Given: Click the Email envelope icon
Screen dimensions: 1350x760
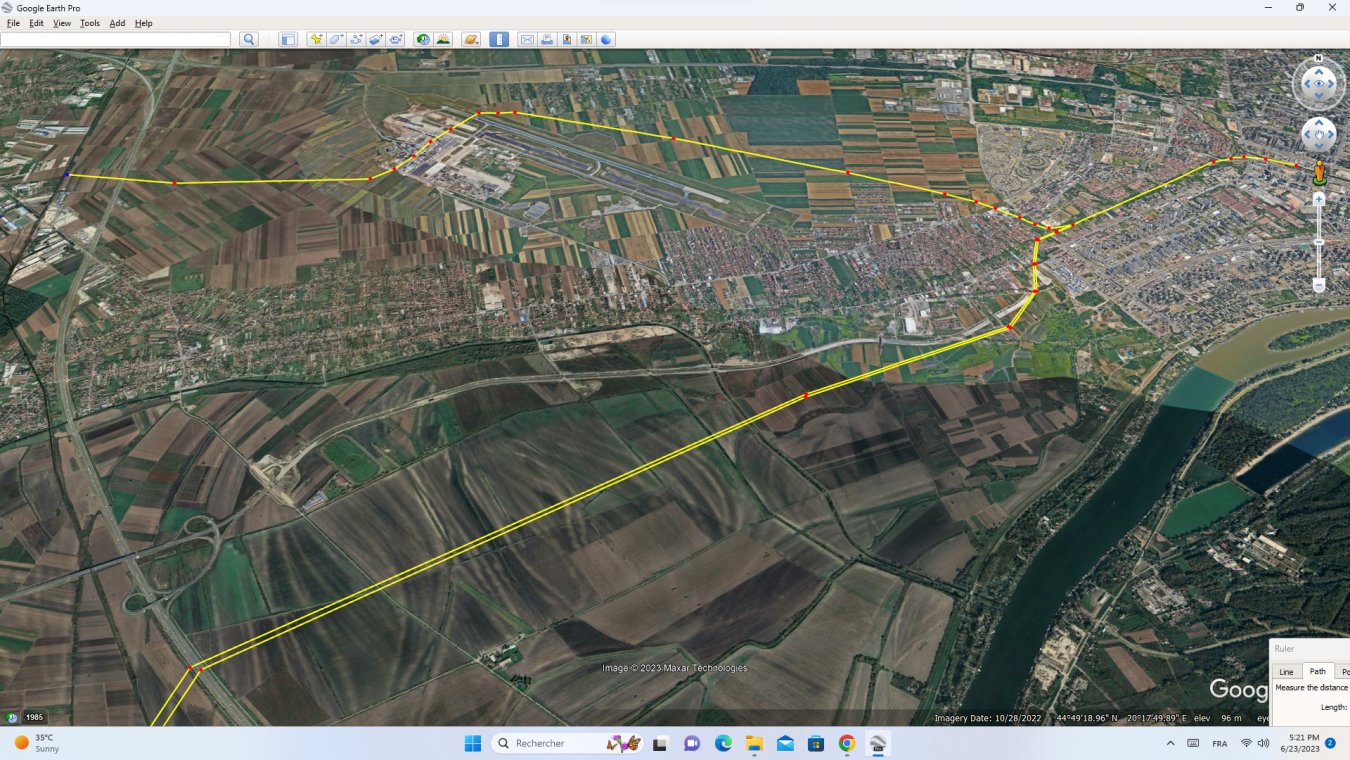Looking at the screenshot, I should pos(527,40).
